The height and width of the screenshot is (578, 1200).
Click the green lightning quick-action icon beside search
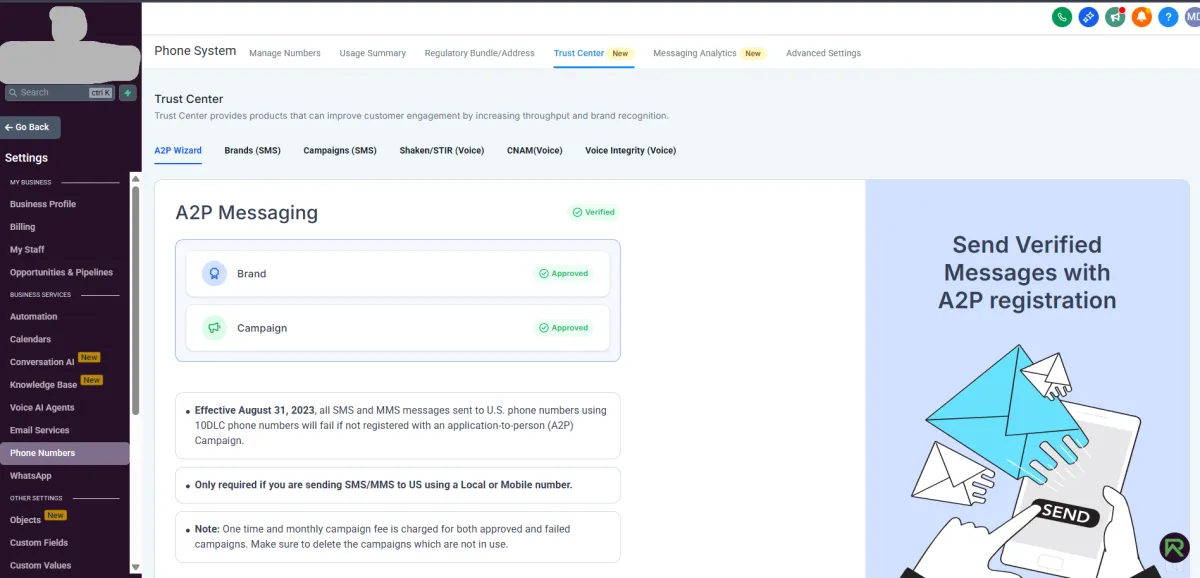click(x=127, y=93)
